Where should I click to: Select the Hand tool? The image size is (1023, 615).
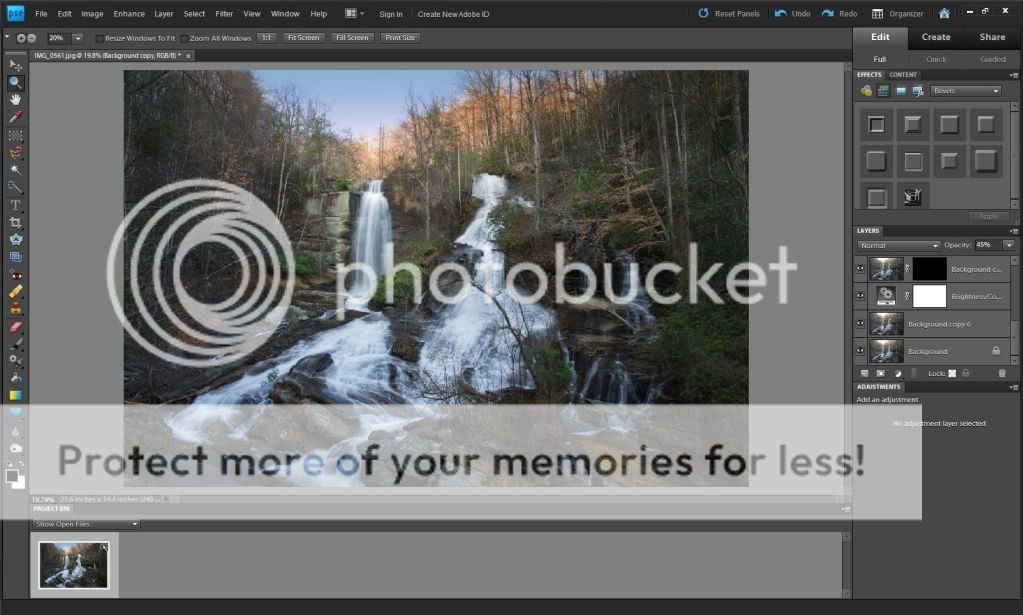tap(15, 100)
